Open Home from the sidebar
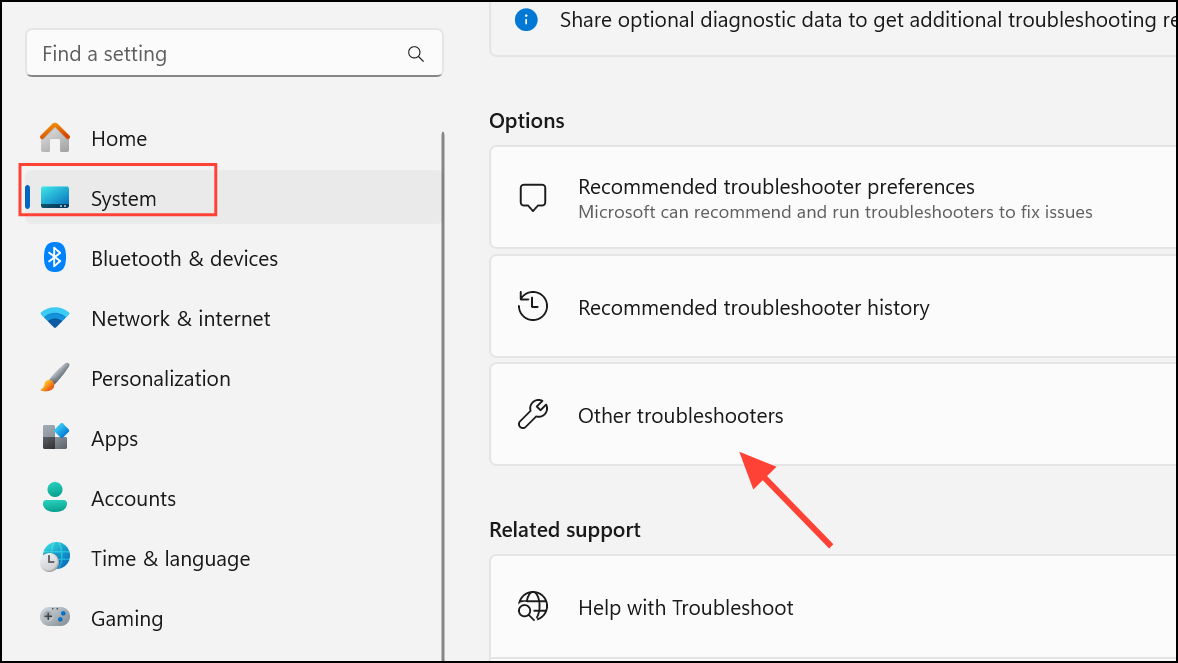 (x=119, y=138)
